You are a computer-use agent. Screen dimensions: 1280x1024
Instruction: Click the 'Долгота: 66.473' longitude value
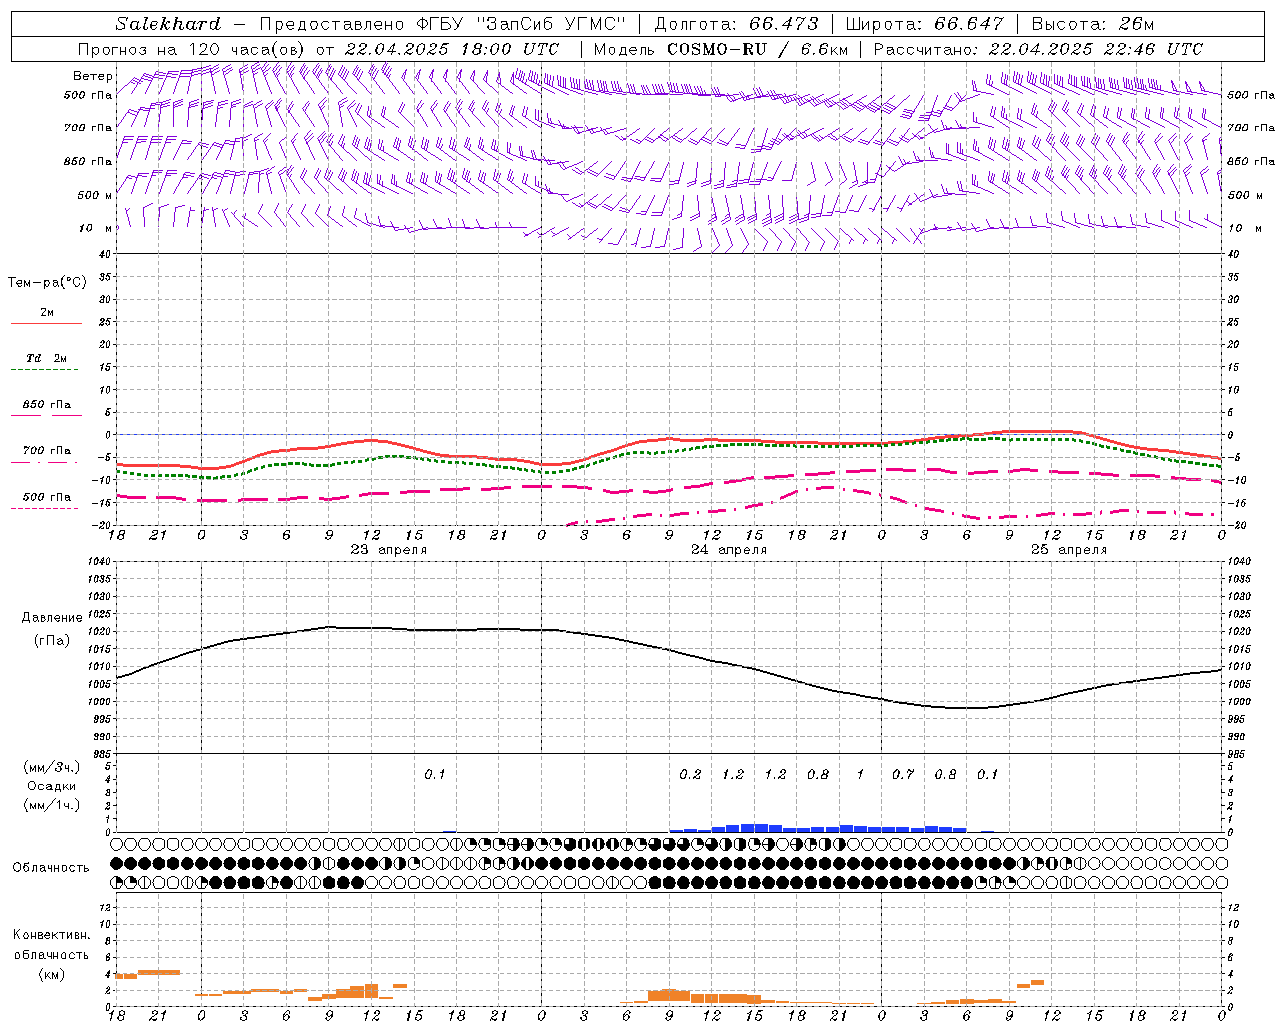coord(736,24)
